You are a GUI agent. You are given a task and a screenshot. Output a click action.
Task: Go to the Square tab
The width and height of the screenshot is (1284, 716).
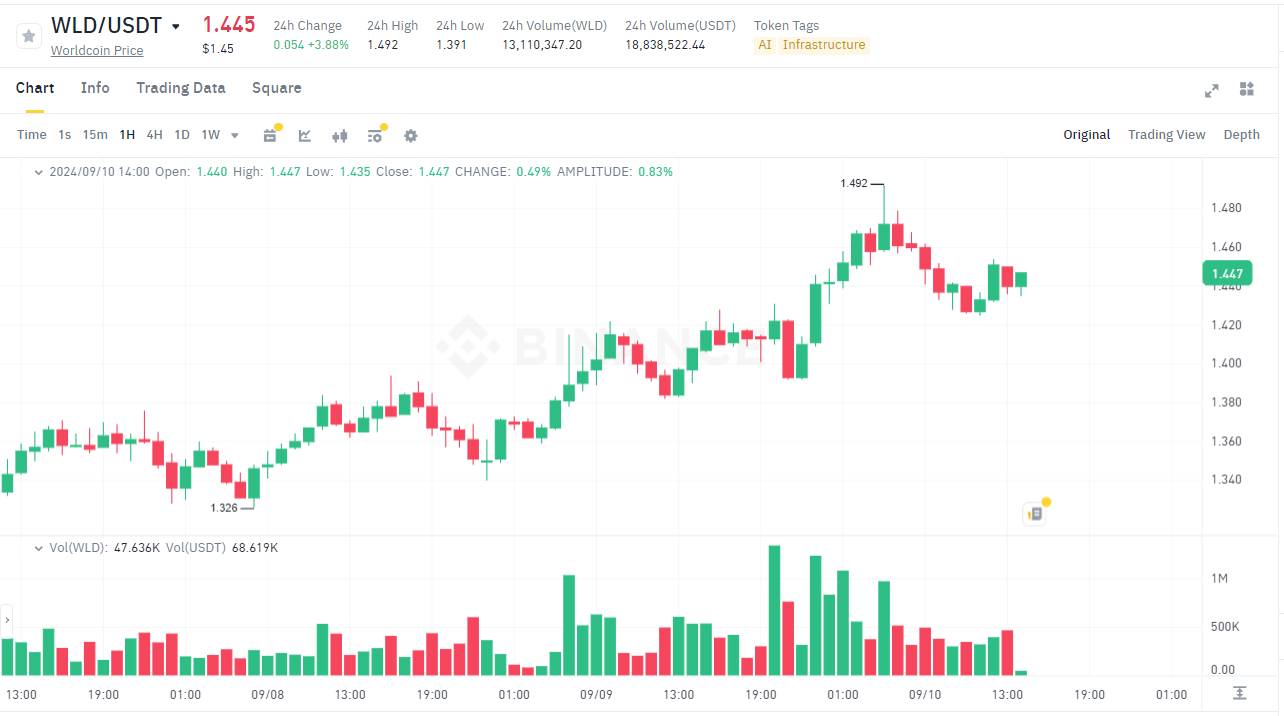click(x=277, y=88)
